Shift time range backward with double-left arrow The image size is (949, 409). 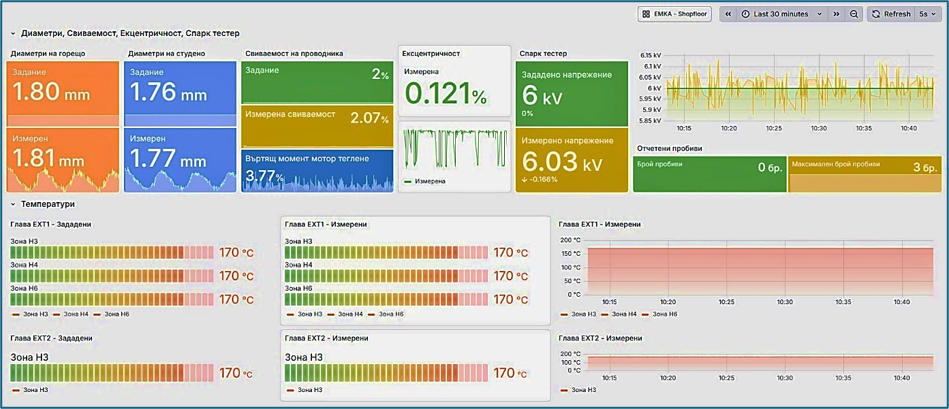(x=729, y=14)
